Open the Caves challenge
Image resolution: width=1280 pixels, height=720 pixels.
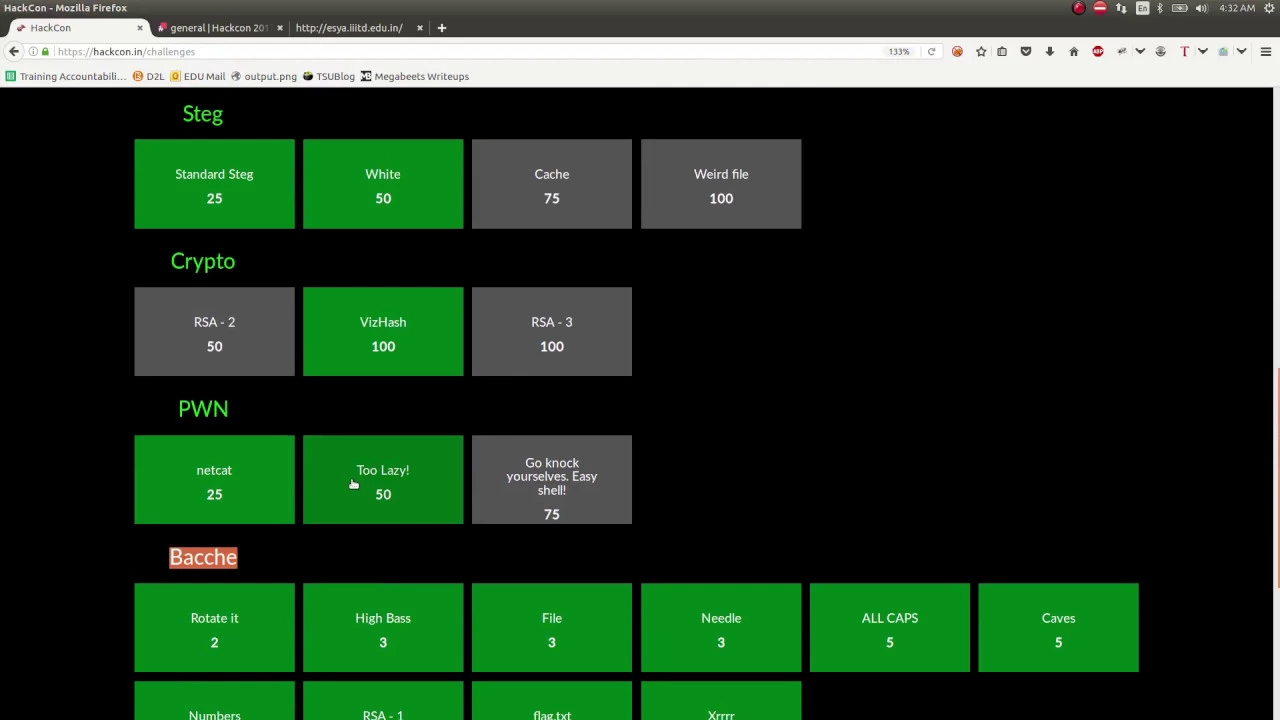click(x=1058, y=628)
